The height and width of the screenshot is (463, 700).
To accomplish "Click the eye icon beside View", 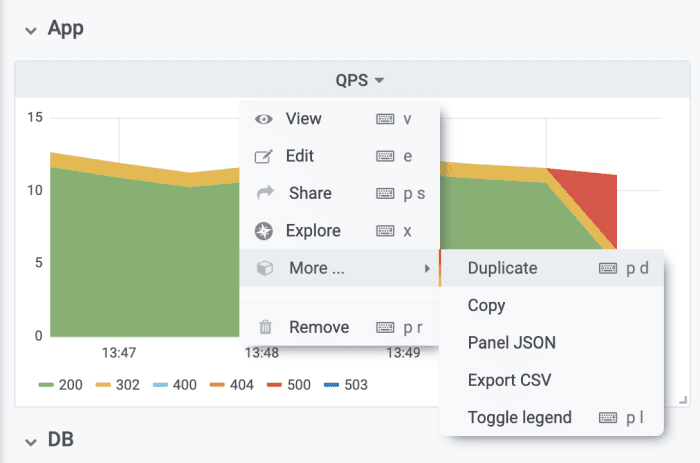I will coord(264,119).
